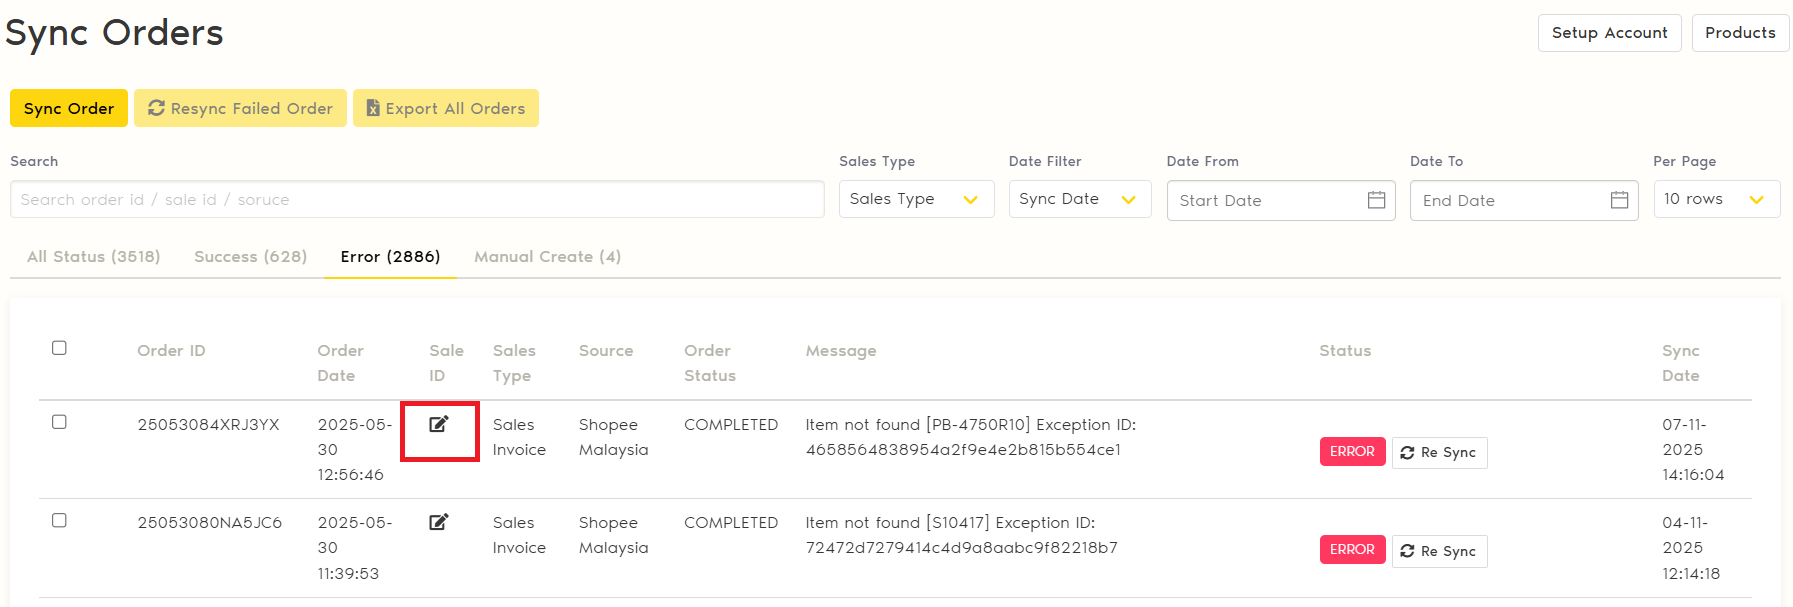Click Re Sync for the second error order

click(x=1439, y=551)
